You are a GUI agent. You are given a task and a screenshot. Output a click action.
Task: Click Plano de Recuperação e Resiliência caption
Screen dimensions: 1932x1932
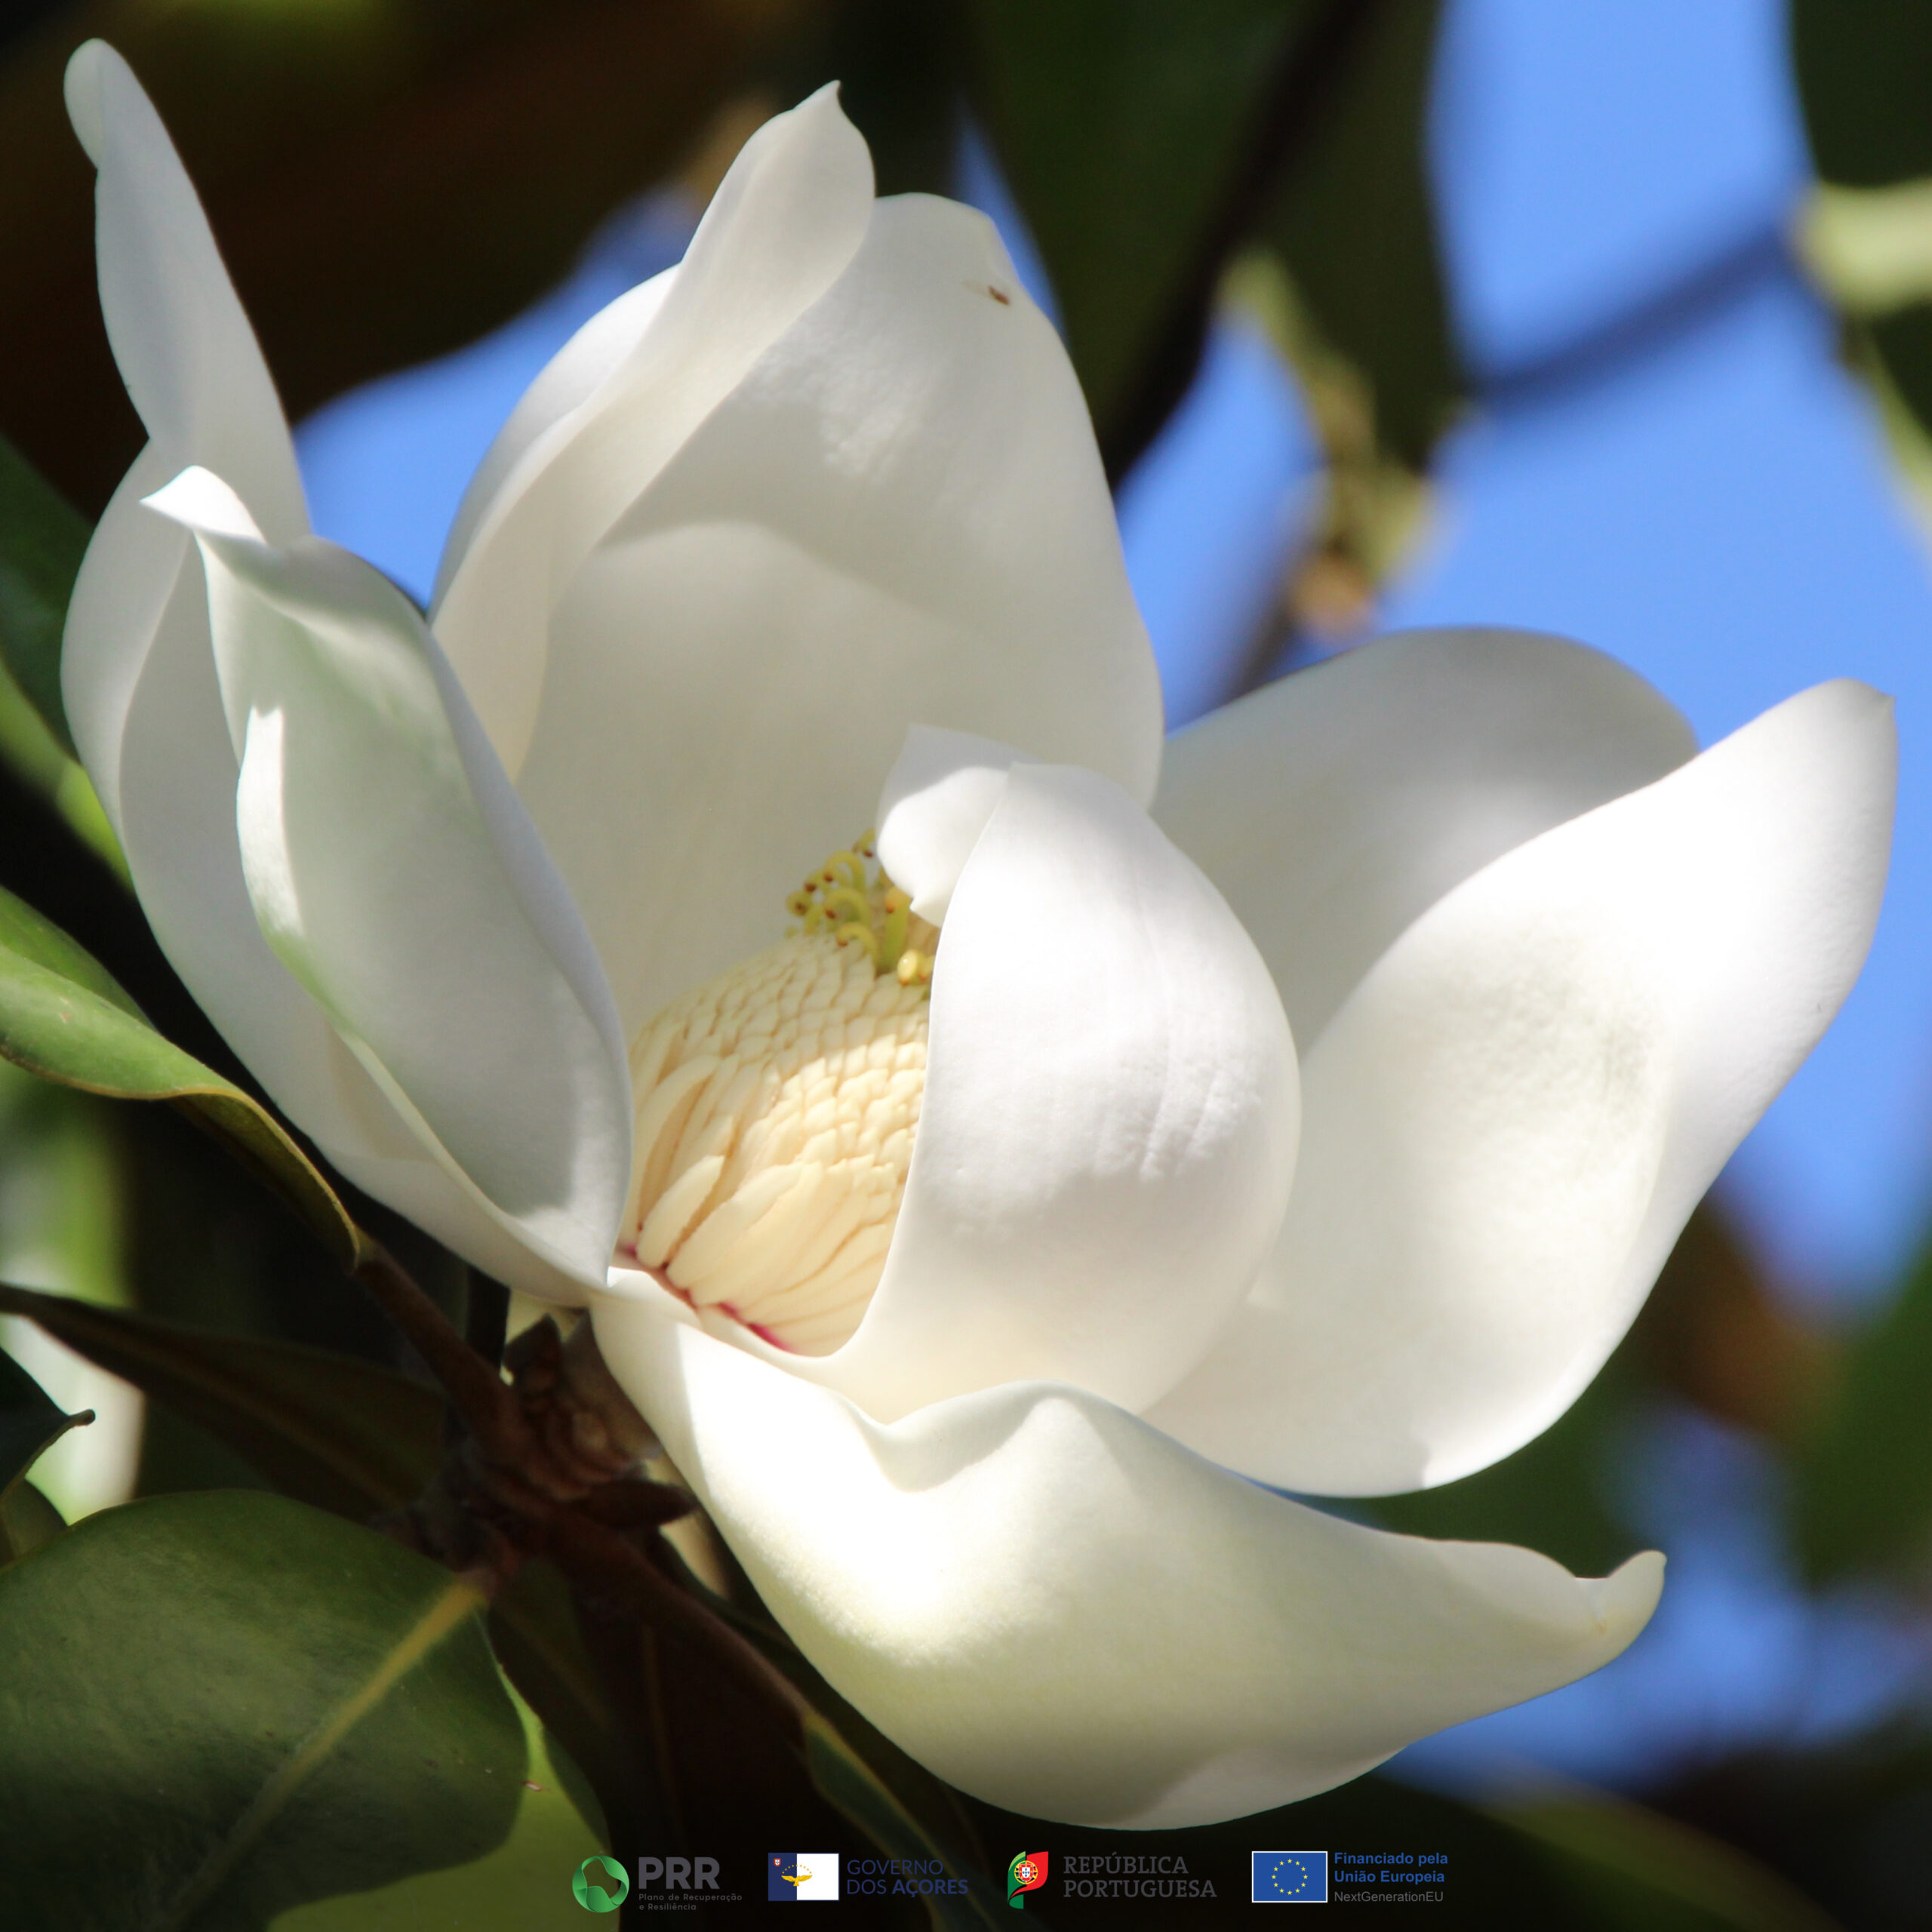(x=689, y=1901)
